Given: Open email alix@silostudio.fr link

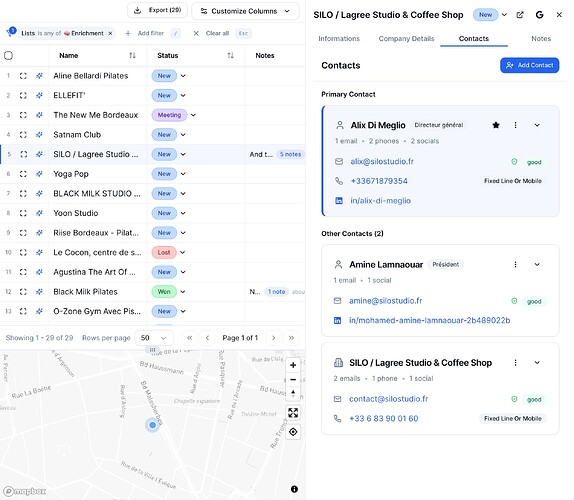Looking at the screenshot, I should coord(382,161).
